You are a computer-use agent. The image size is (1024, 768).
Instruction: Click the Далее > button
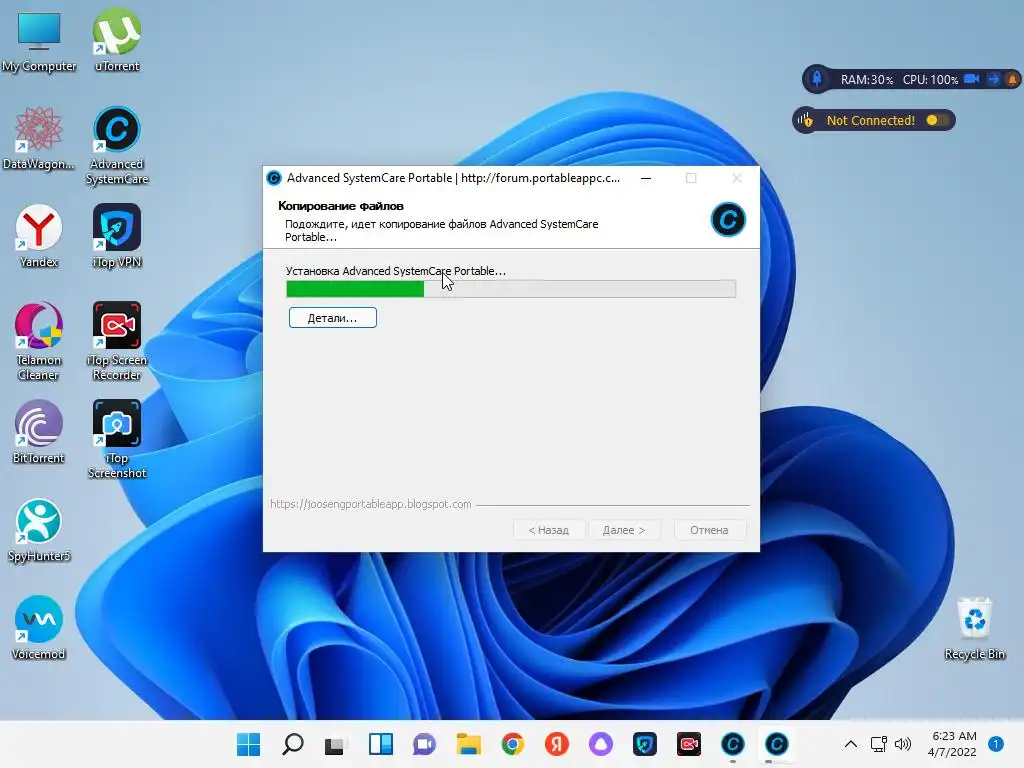click(624, 530)
